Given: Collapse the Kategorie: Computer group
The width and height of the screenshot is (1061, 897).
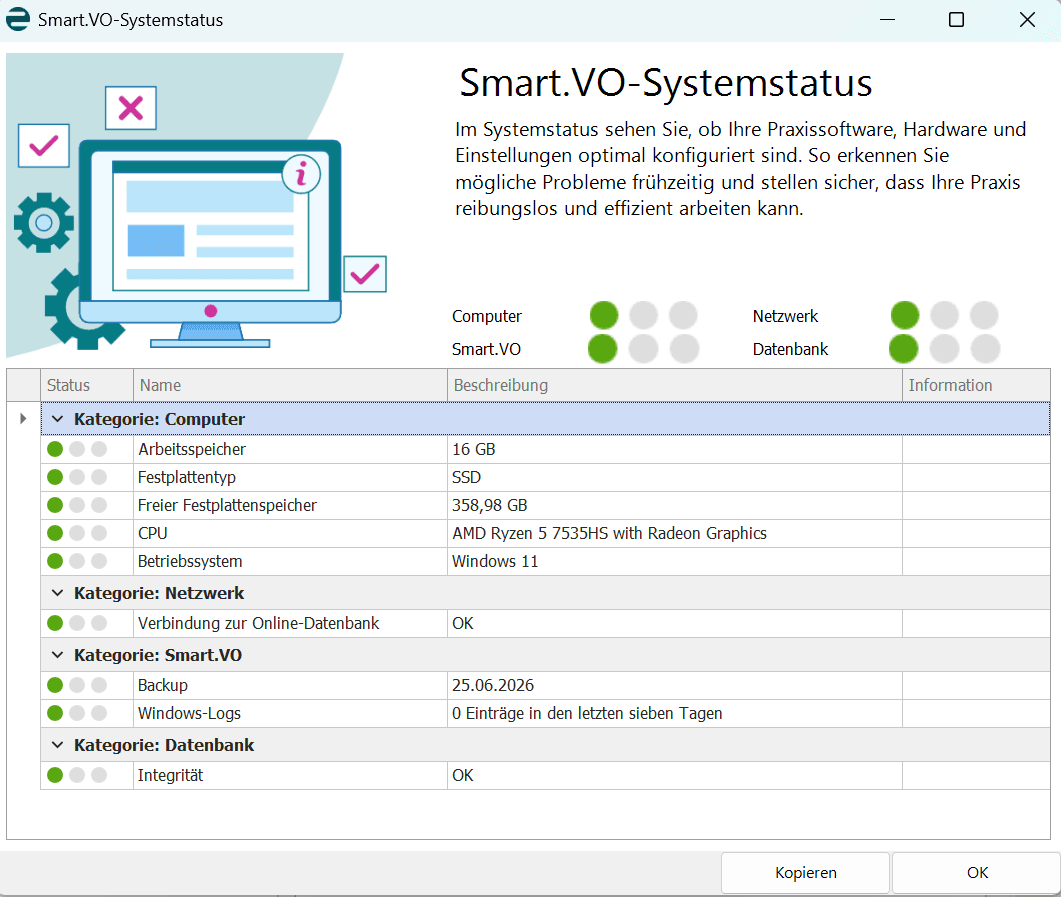Looking at the screenshot, I should click(58, 419).
